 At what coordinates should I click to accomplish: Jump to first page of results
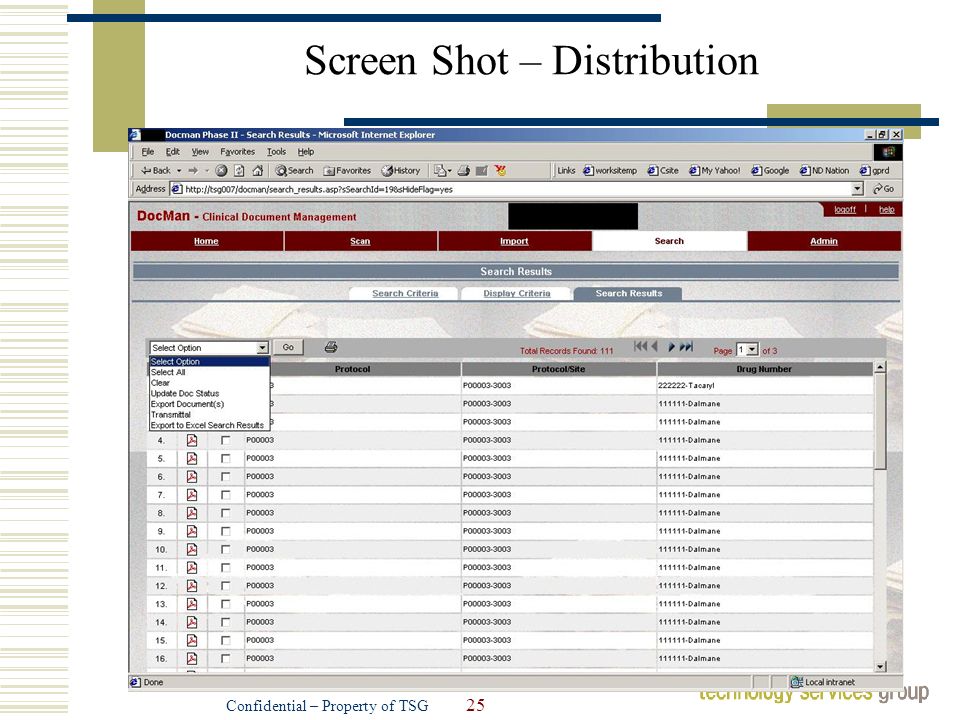[640, 347]
